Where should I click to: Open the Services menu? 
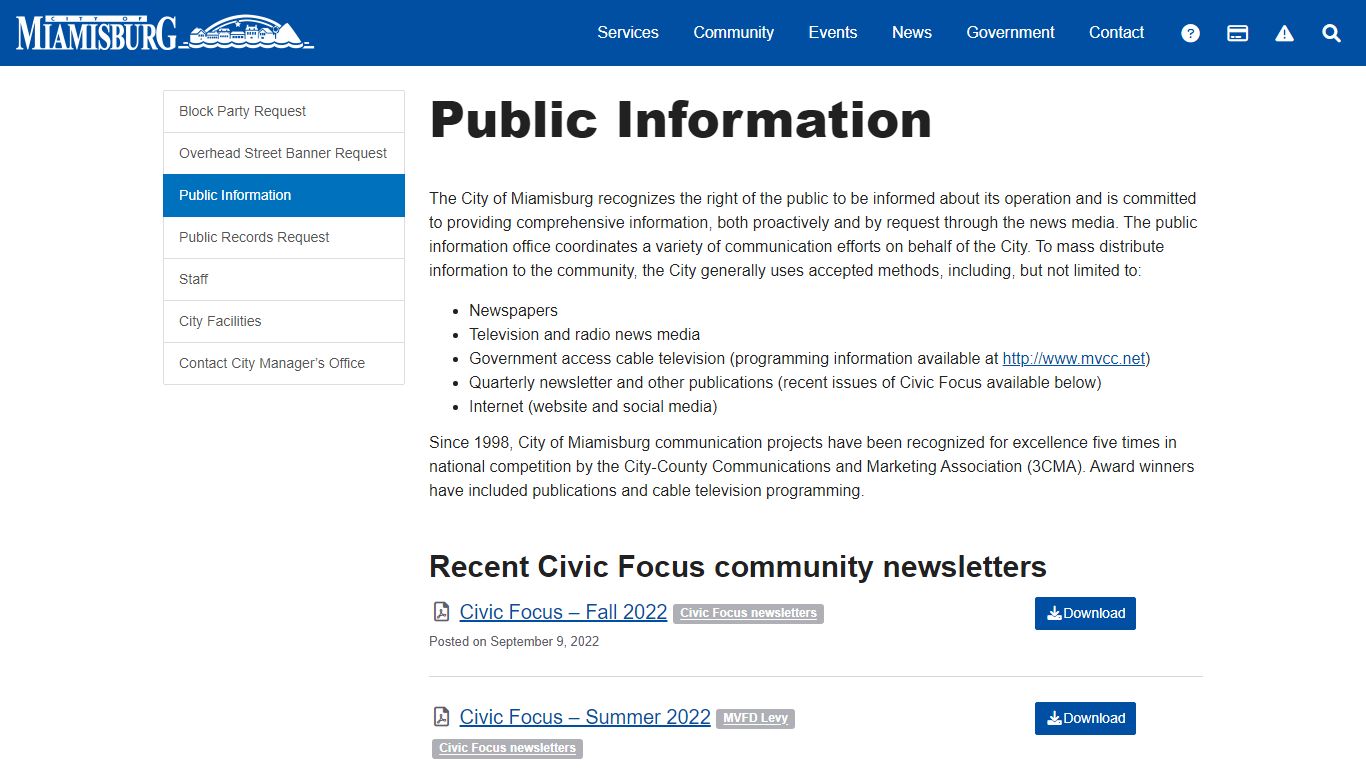(628, 32)
